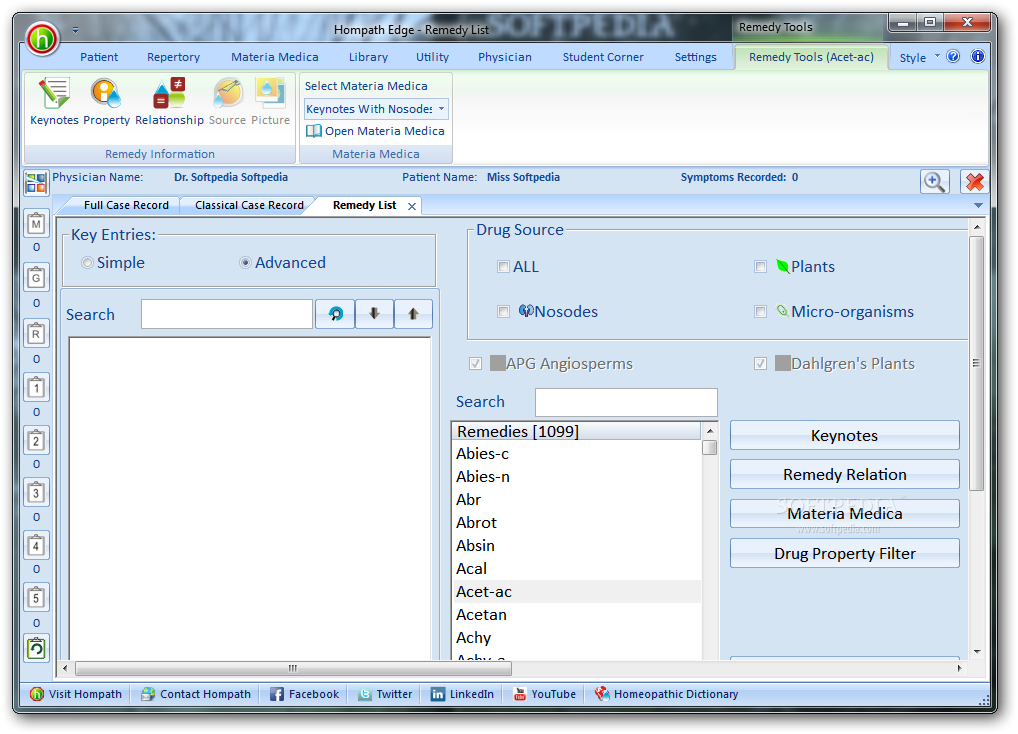Click the remedies search input field
Image resolution: width=1018 pixels, height=734 pixels.
[x=626, y=402]
